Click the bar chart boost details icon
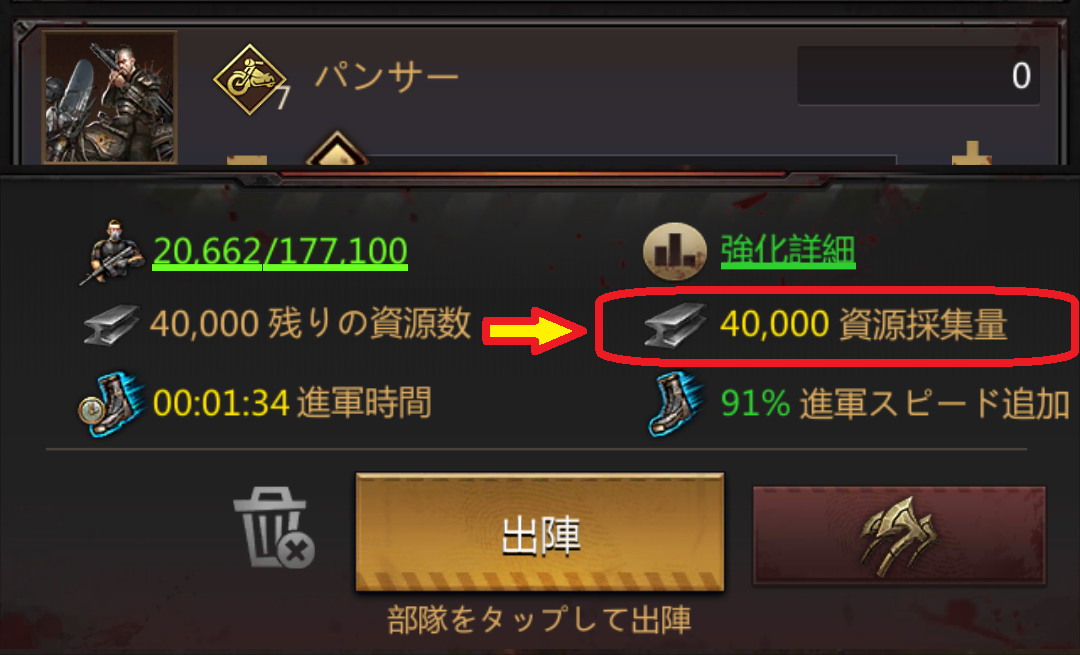The height and width of the screenshot is (655, 1080). point(674,251)
